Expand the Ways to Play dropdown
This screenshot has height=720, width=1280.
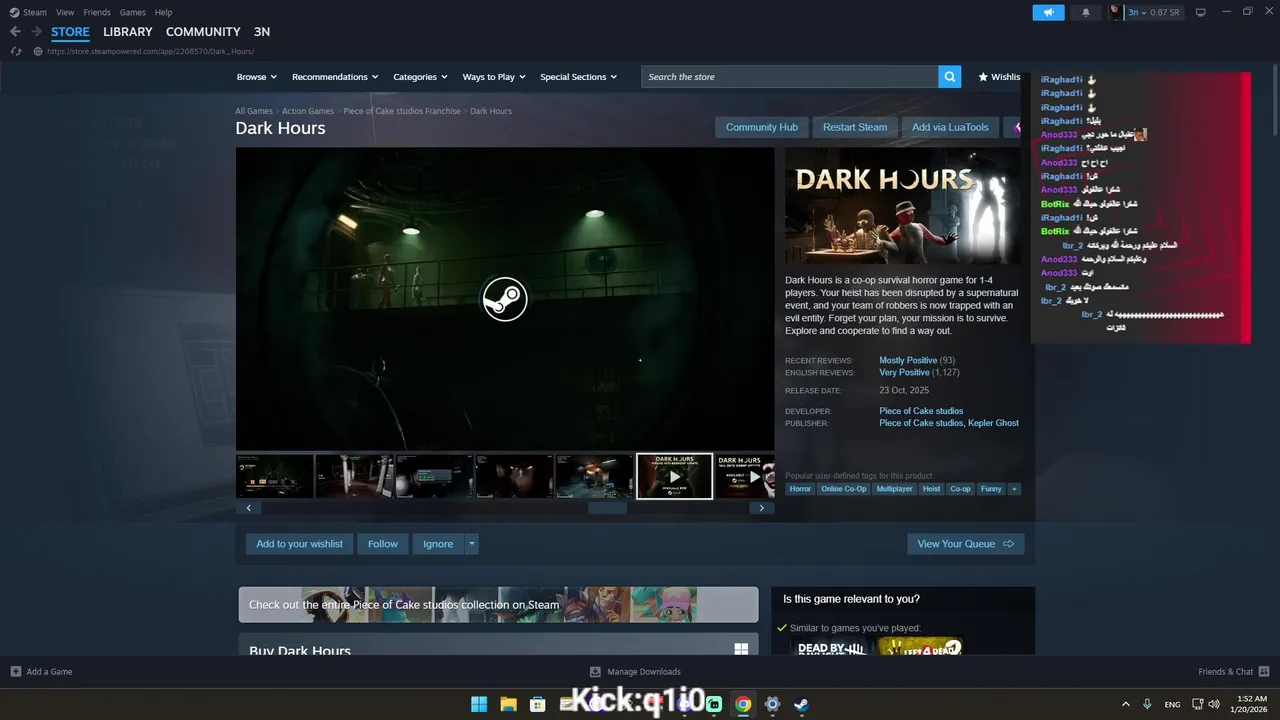coord(494,77)
